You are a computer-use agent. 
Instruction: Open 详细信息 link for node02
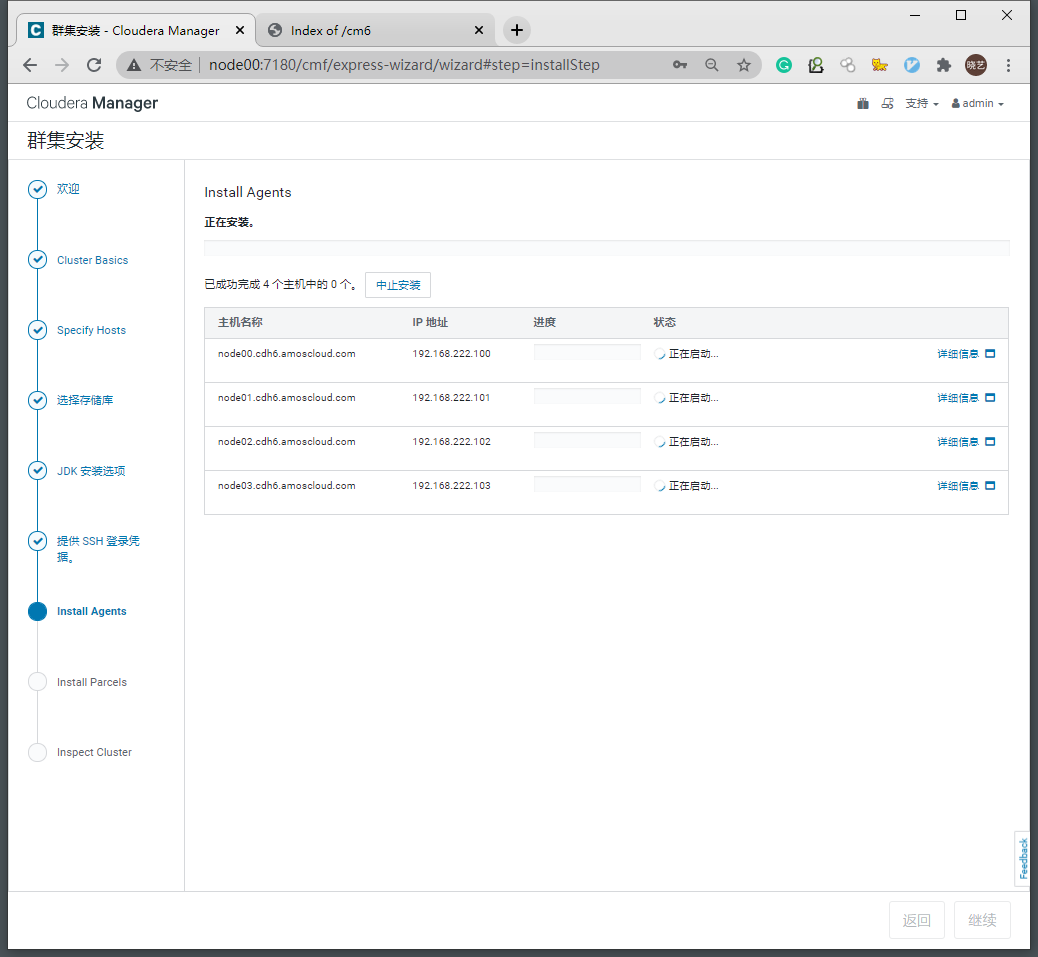958,441
